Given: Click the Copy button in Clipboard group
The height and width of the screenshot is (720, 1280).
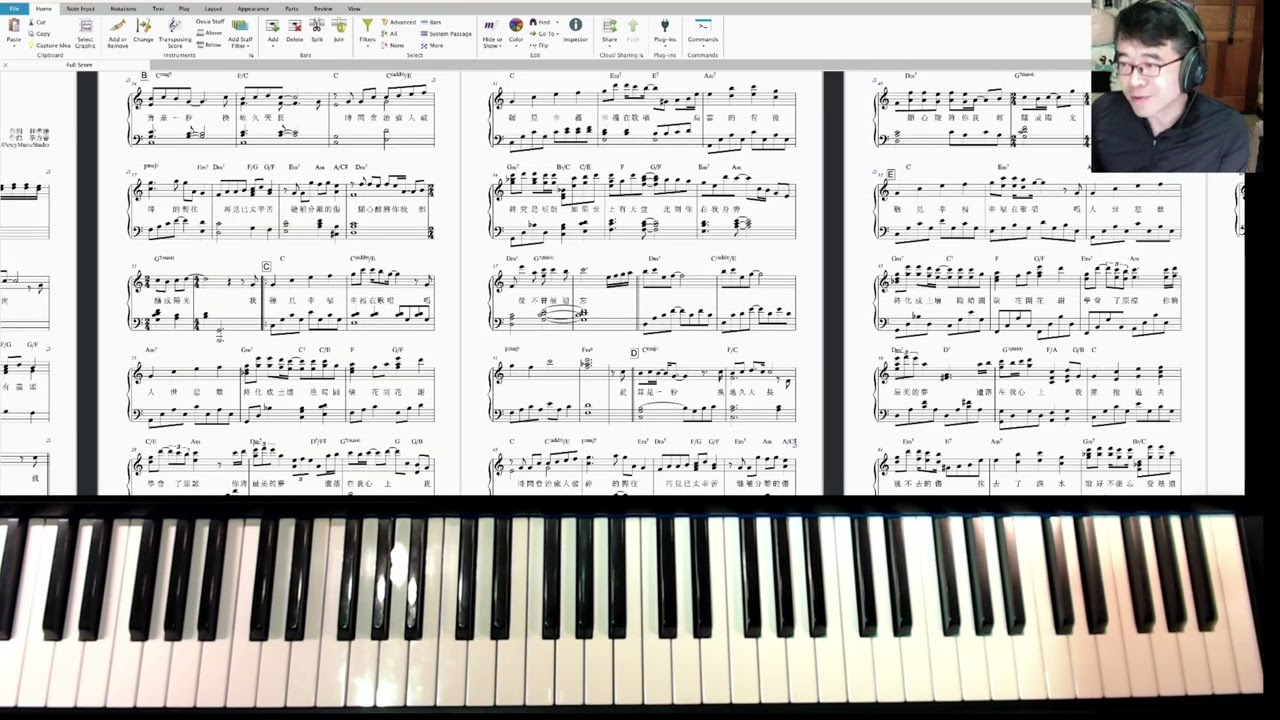Looking at the screenshot, I should (39, 34).
